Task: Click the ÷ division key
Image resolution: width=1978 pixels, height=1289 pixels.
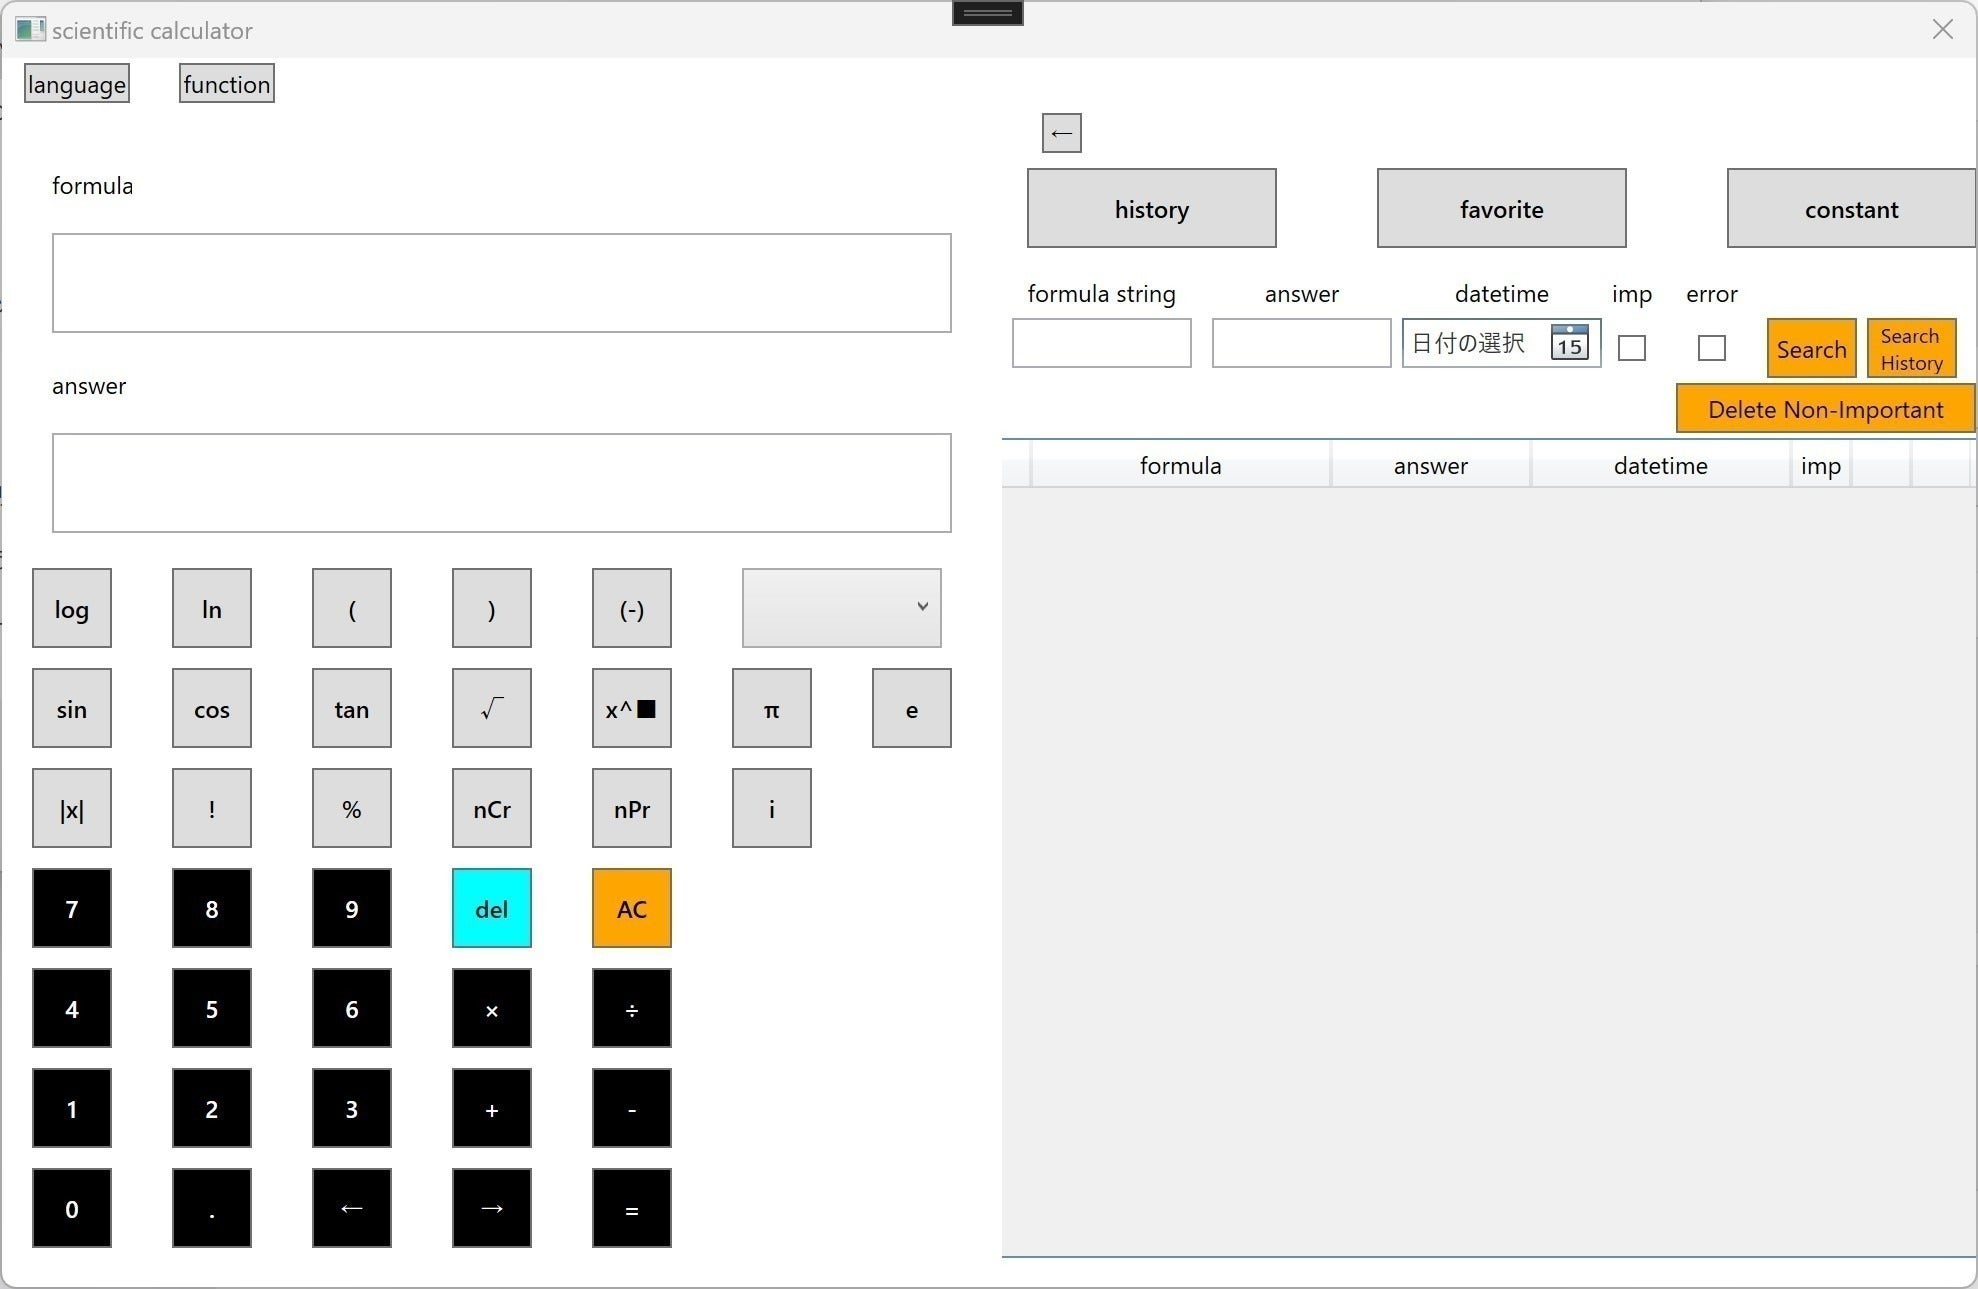Action: click(631, 1008)
